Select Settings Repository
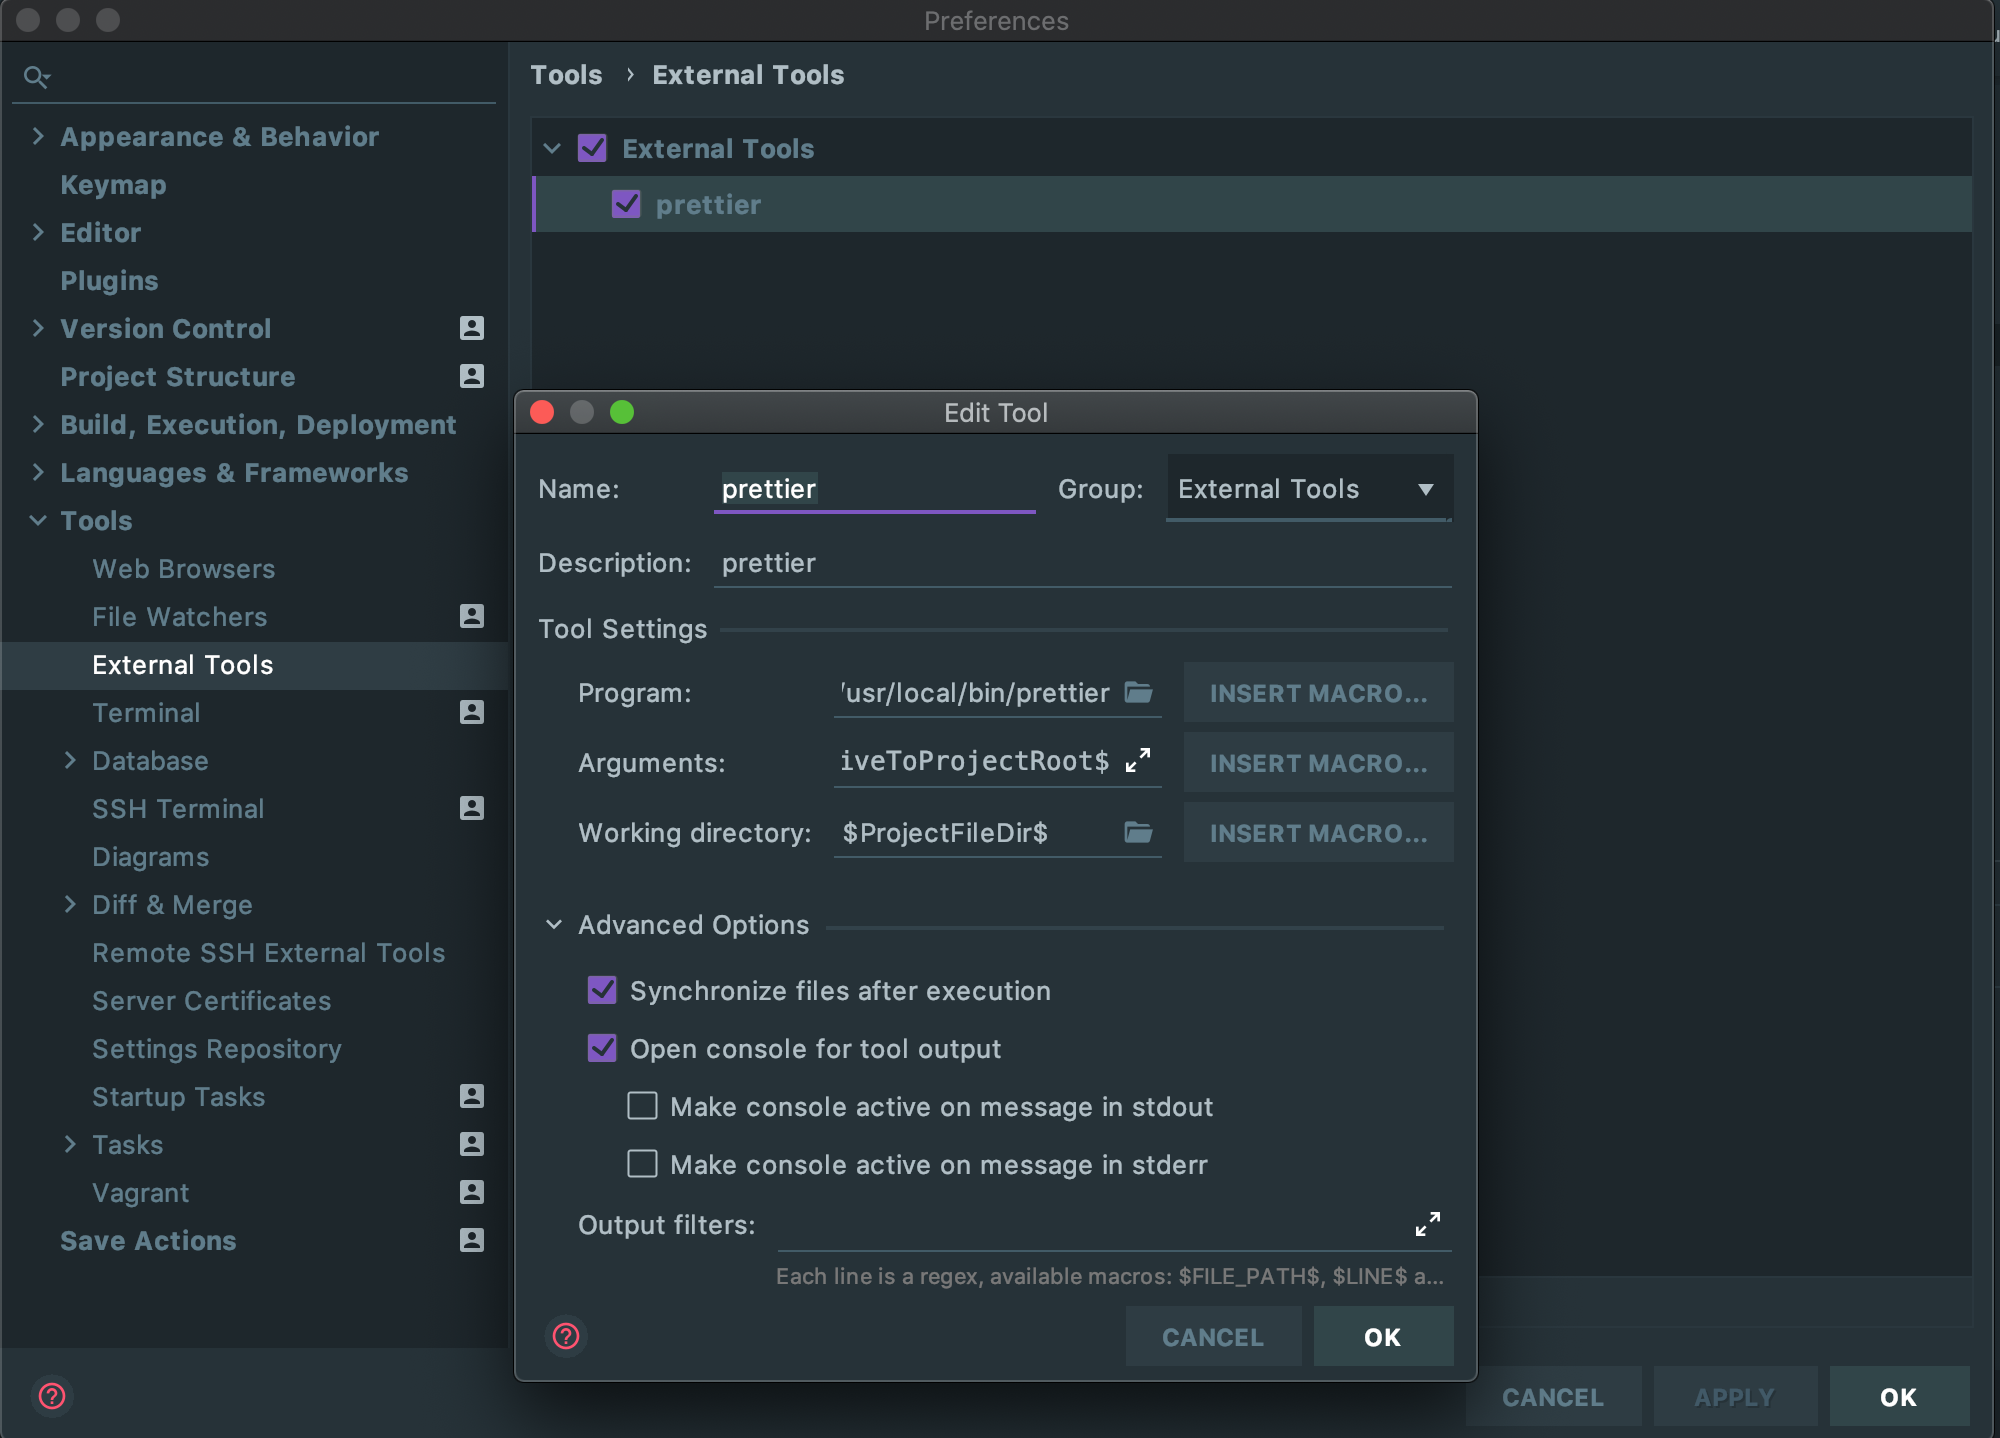Screen dimensions: 2000x1438 click(x=217, y=1049)
